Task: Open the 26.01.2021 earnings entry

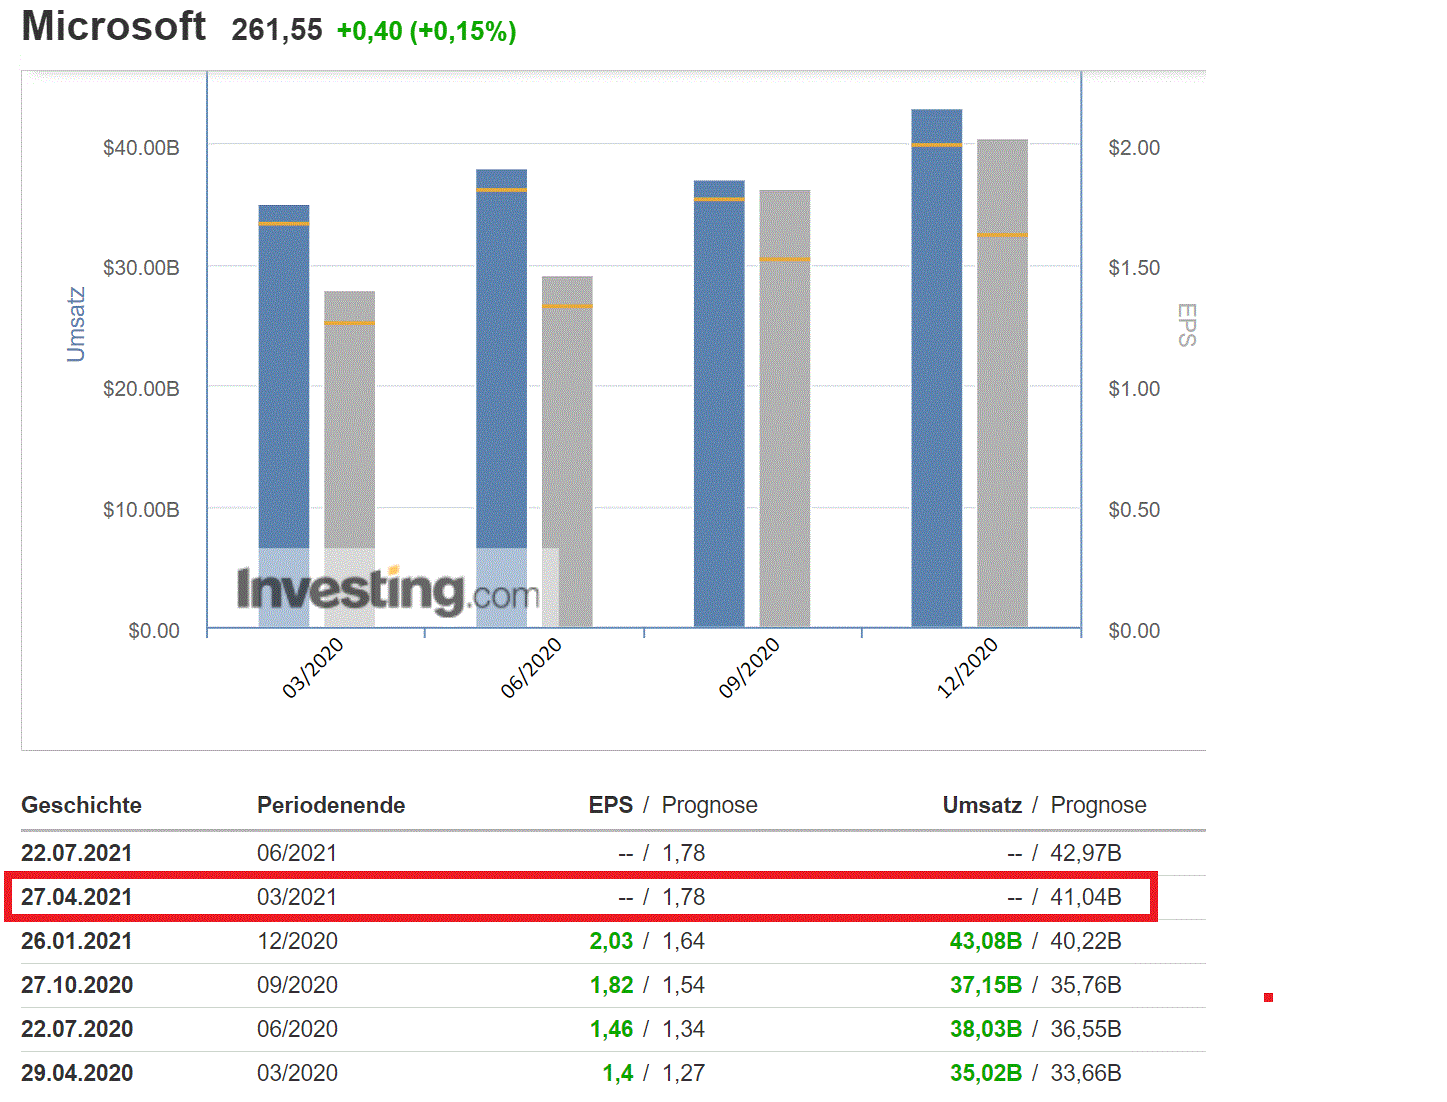Action: [x=77, y=941]
